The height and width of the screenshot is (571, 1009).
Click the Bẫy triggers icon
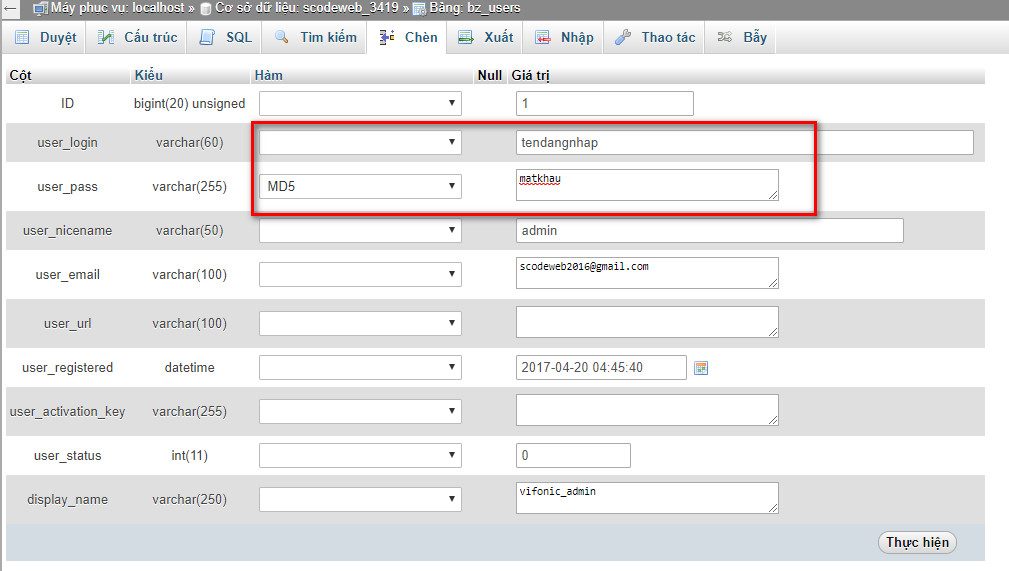point(724,38)
